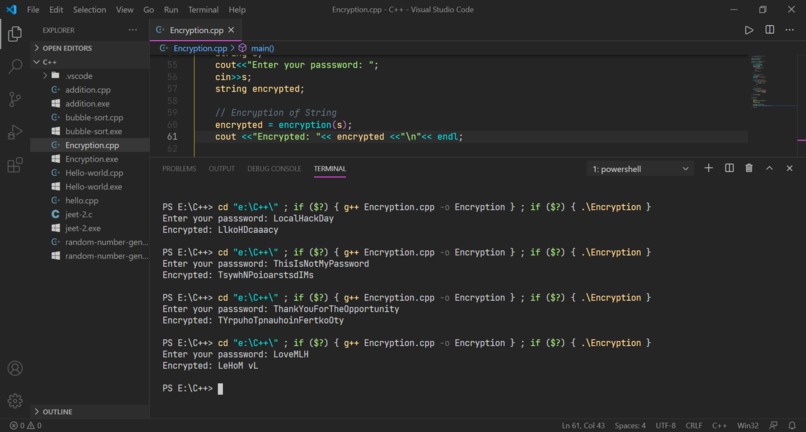
Task: Open the Edit menu
Action: pyautogui.click(x=56, y=10)
